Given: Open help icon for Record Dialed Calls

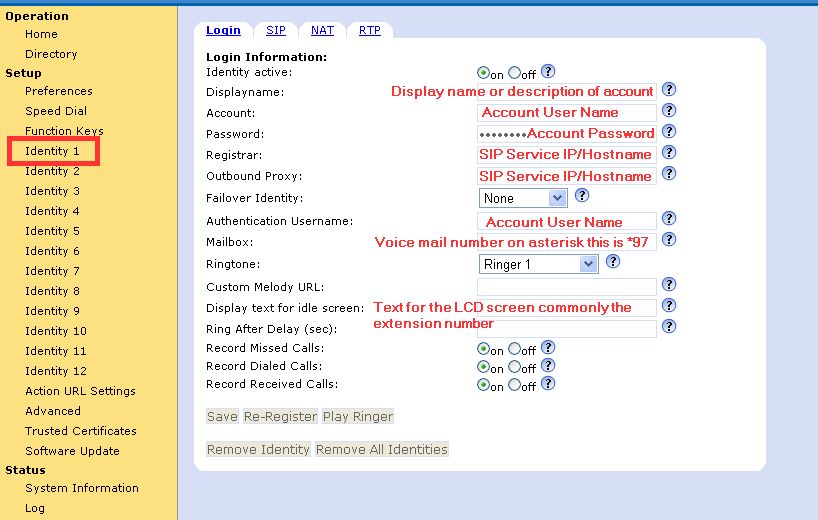Looking at the screenshot, I should click(x=548, y=365).
